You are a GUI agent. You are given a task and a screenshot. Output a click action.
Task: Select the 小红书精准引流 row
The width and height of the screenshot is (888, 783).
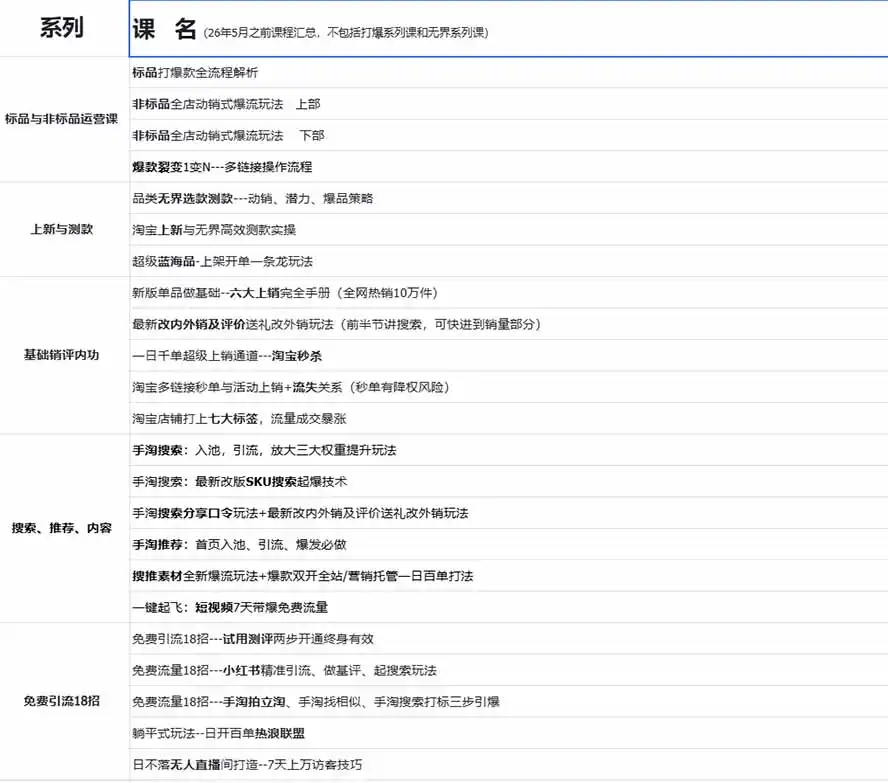coord(509,670)
